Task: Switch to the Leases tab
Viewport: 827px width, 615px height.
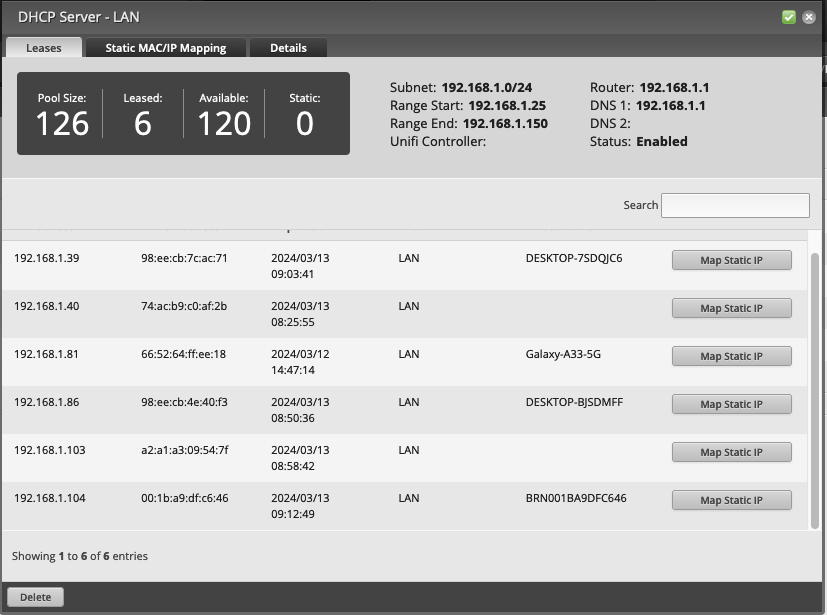Action: pos(43,47)
